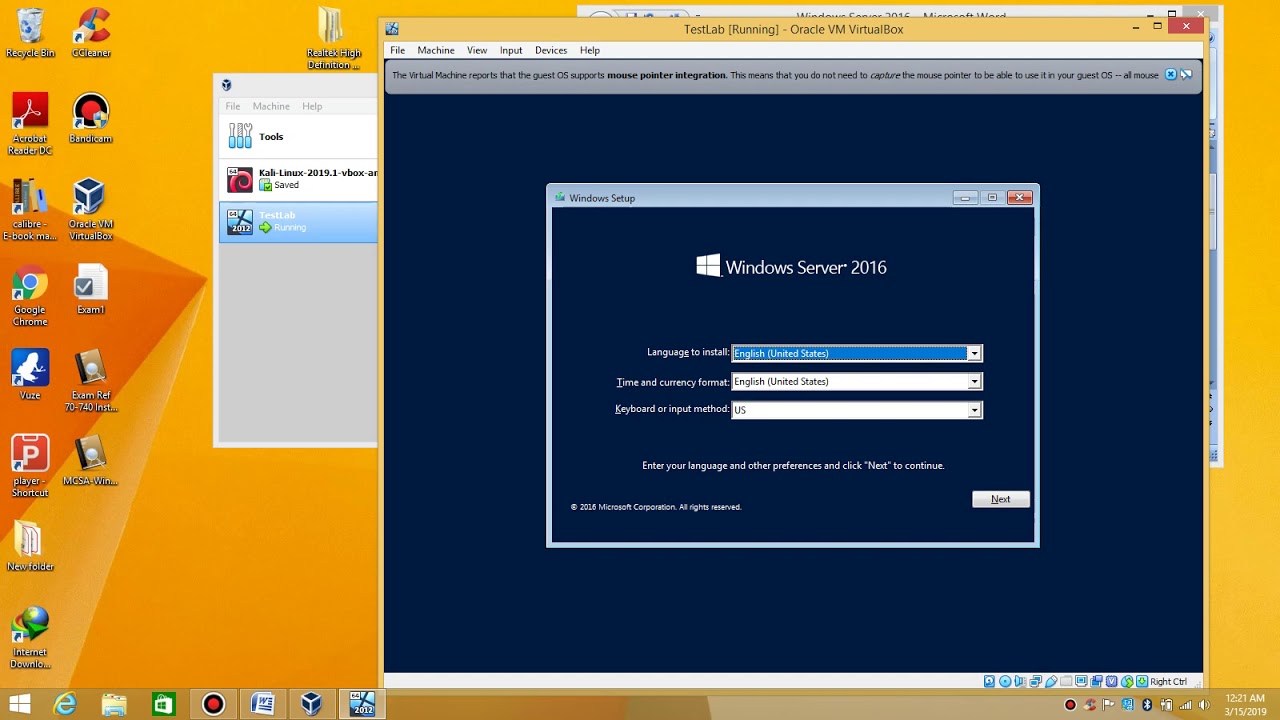Click the shared folders status icon
1280x720 pixels.
(1066, 681)
